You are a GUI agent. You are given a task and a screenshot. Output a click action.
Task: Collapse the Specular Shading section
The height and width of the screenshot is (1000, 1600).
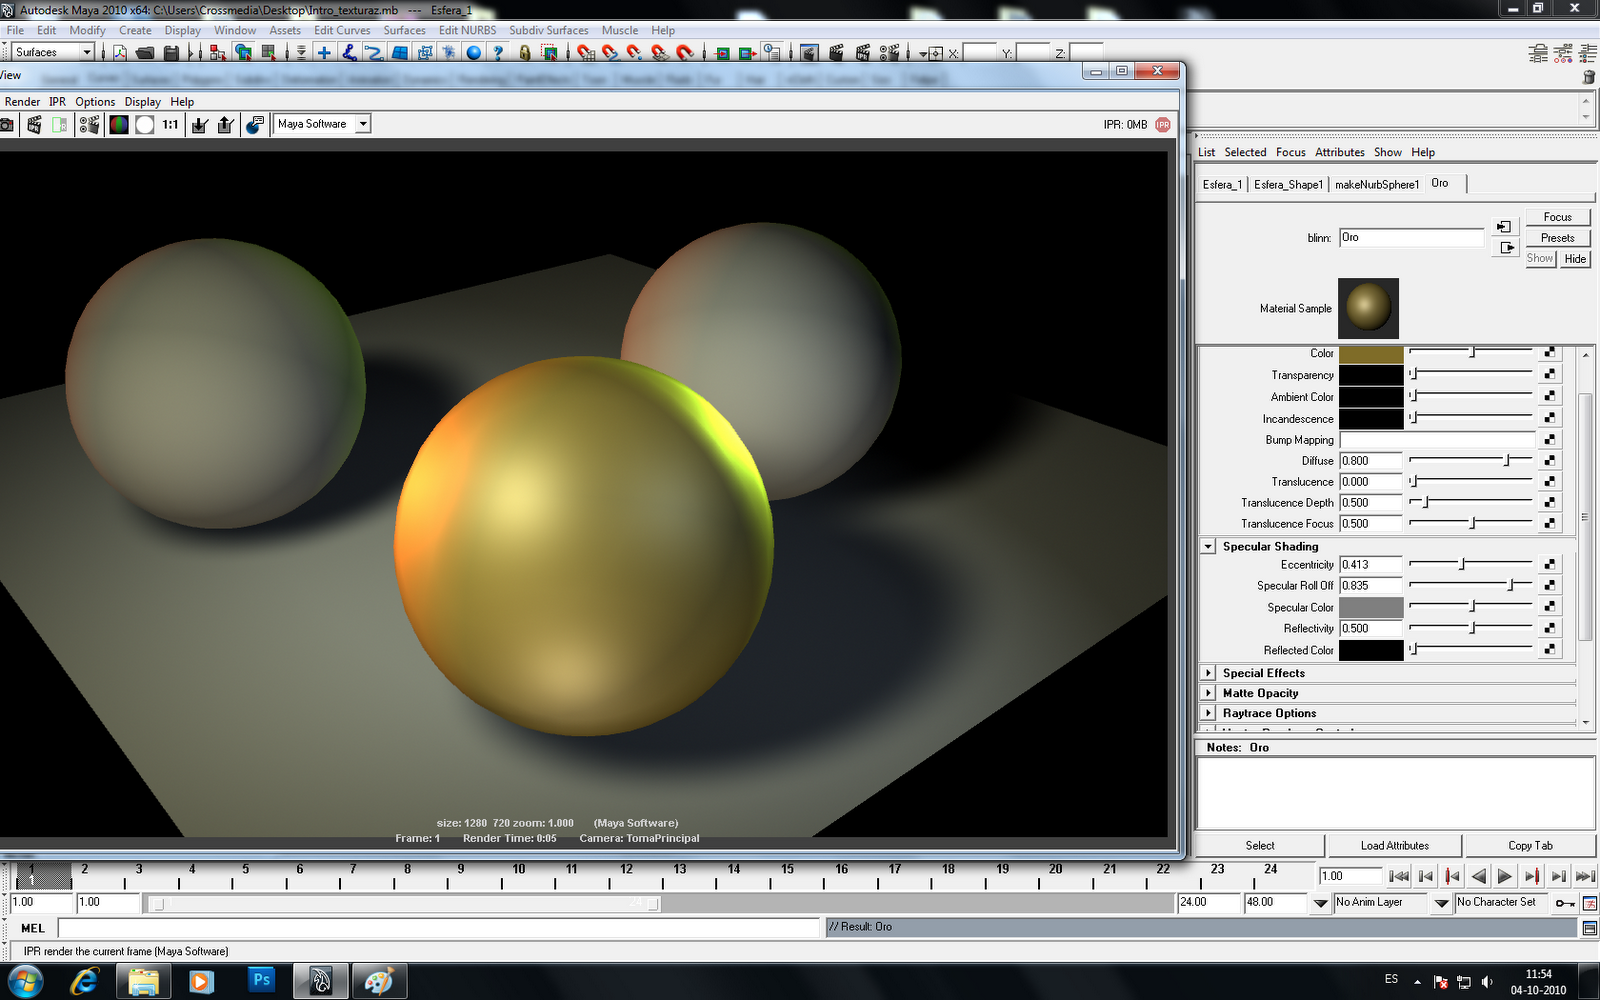[1207, 546]
